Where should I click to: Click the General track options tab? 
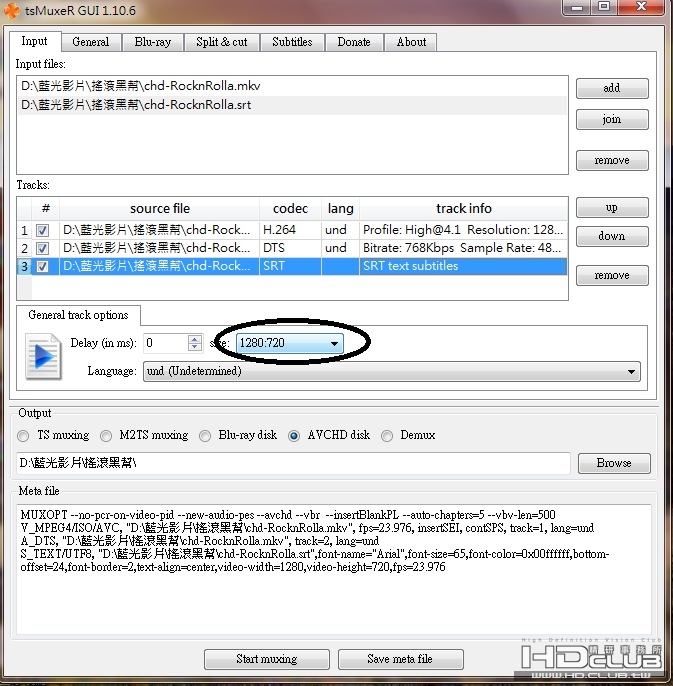78,315
